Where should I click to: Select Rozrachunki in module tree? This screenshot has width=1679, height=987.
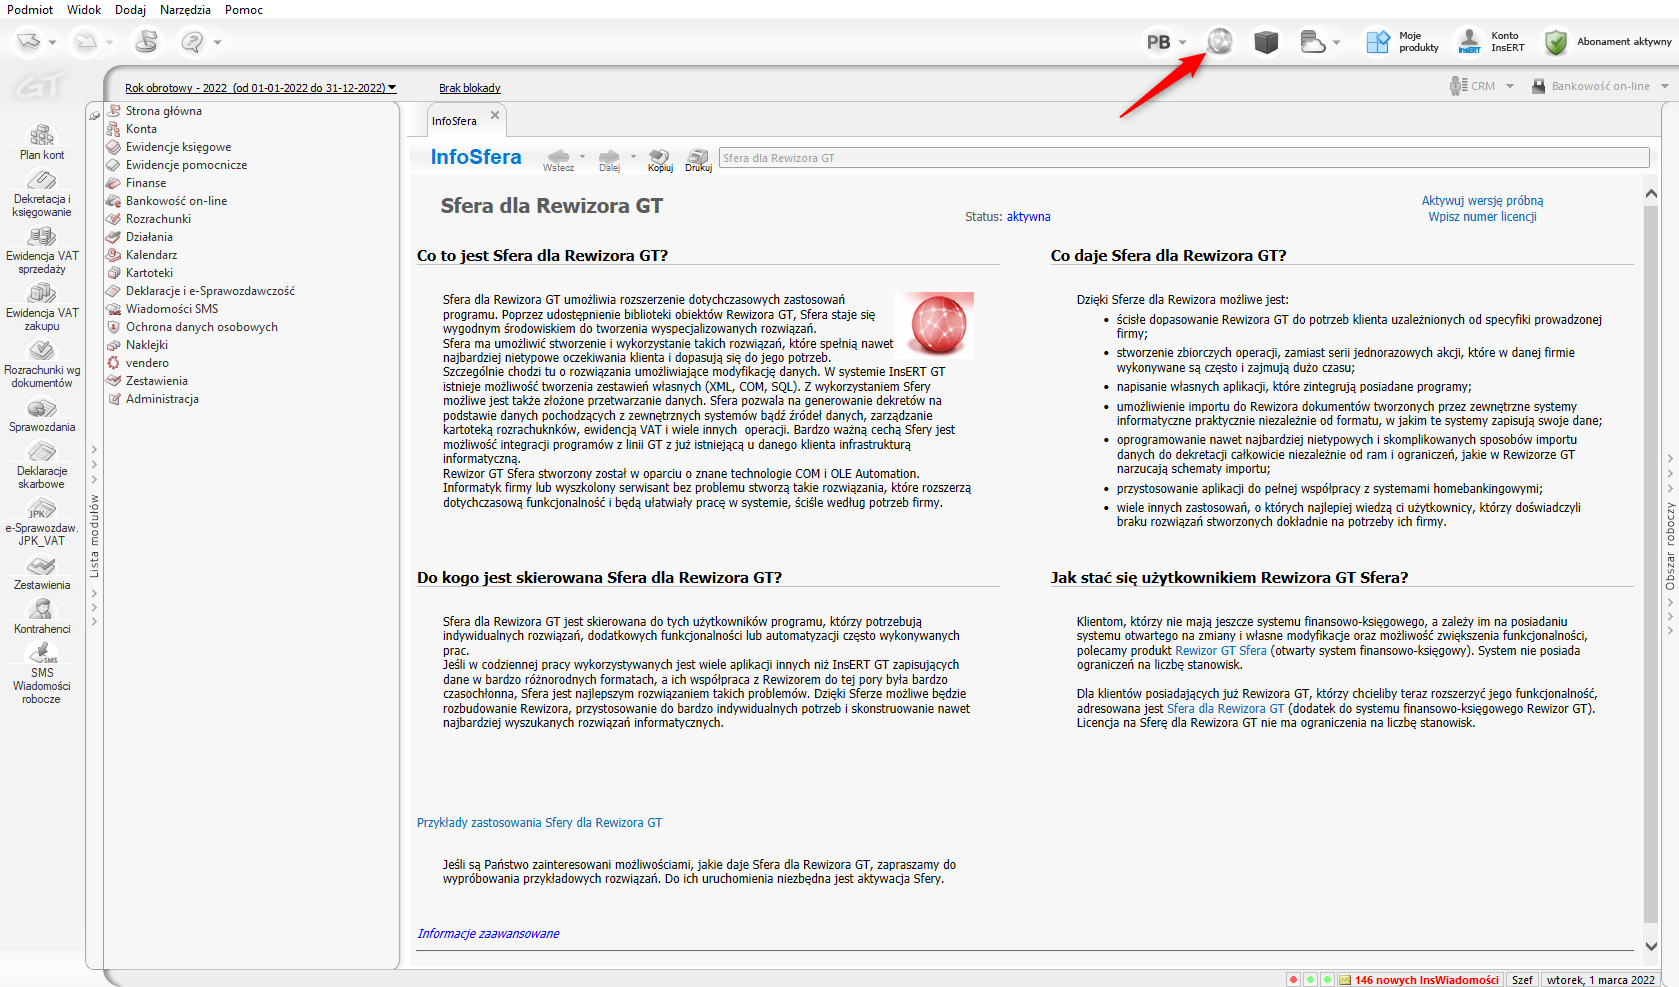(158, 219)
